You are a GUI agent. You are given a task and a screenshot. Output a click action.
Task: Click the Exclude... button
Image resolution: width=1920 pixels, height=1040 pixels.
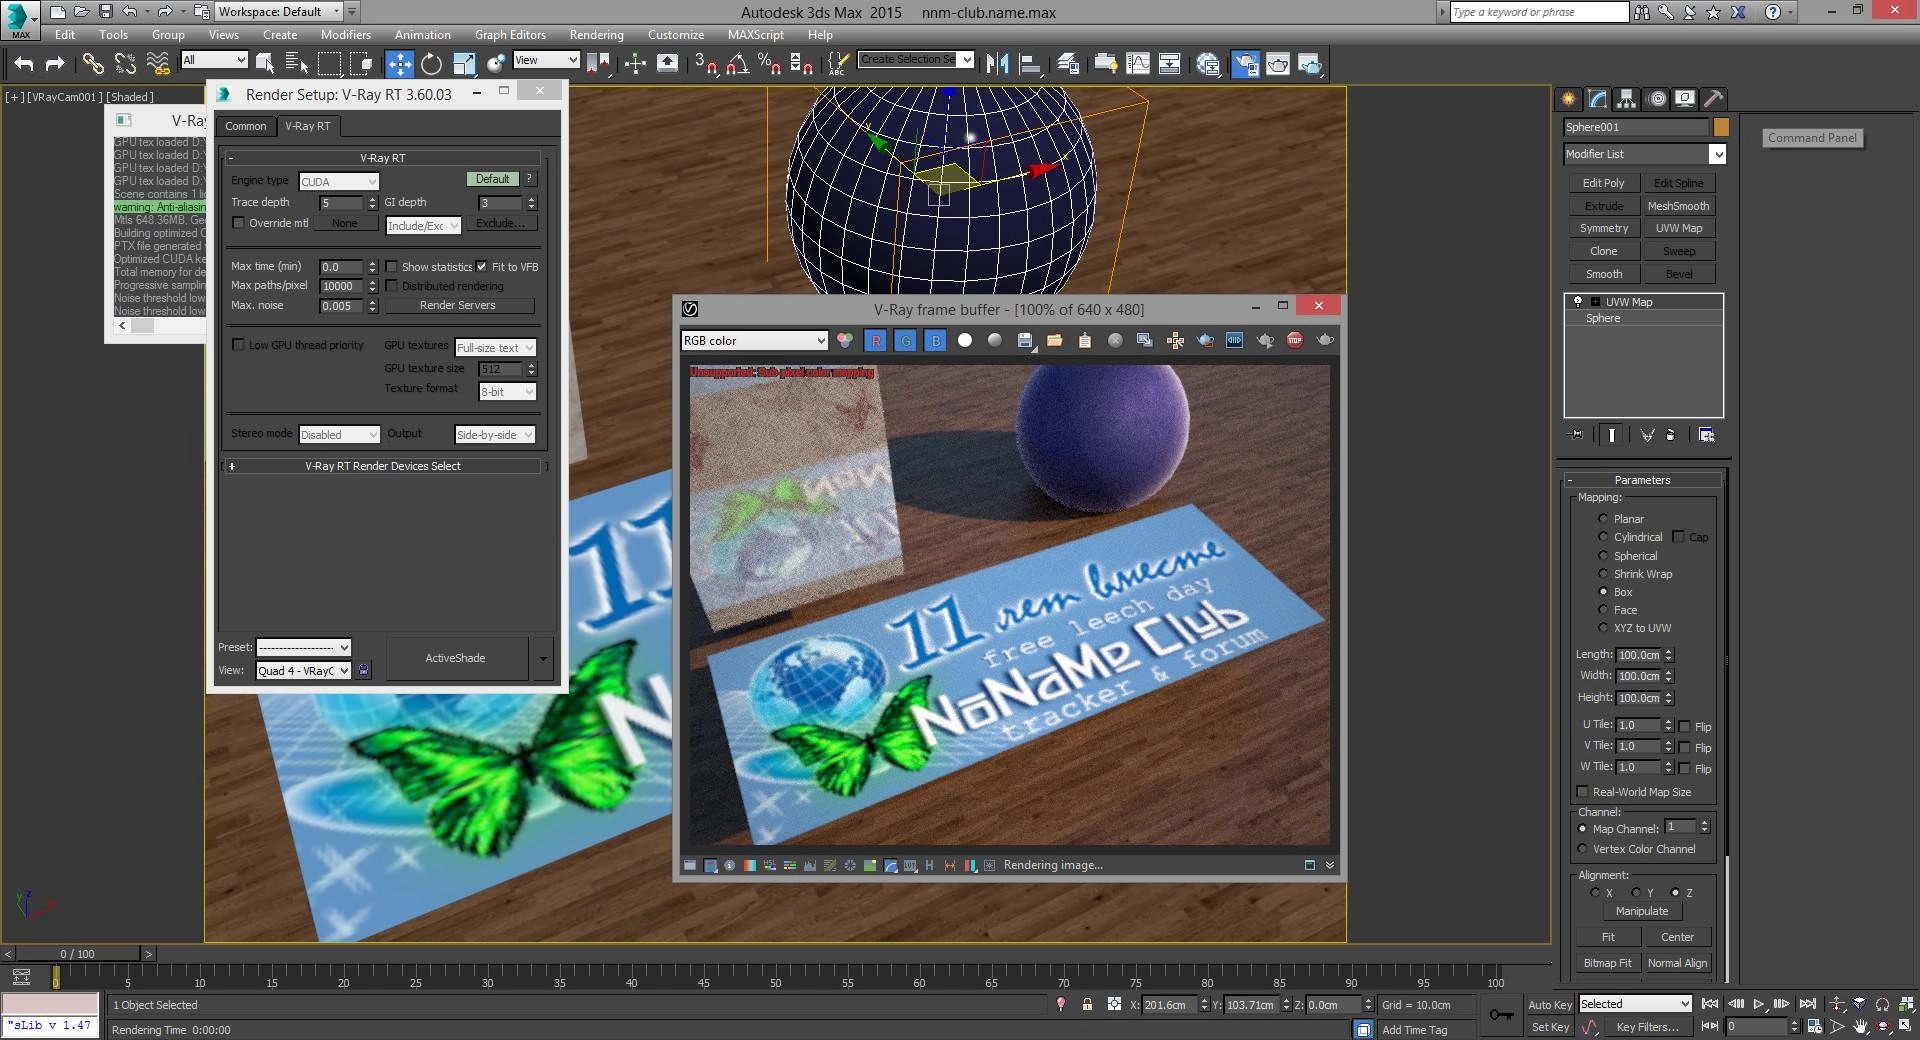click(500, 223)
